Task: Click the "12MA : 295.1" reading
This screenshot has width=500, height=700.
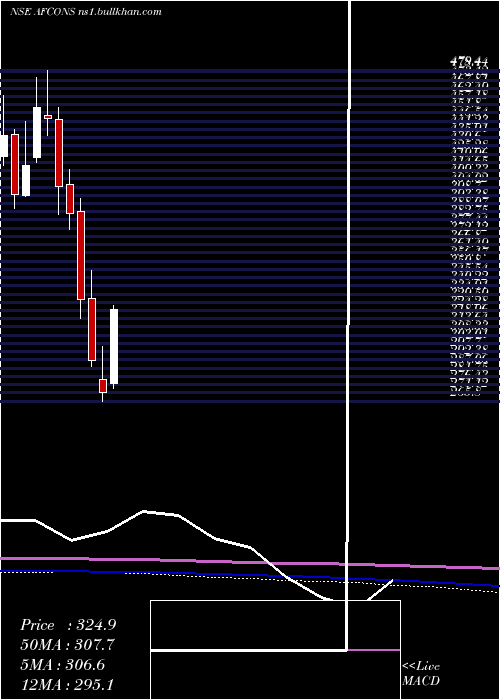Action: pyautogui.click(x=69, y=684)
